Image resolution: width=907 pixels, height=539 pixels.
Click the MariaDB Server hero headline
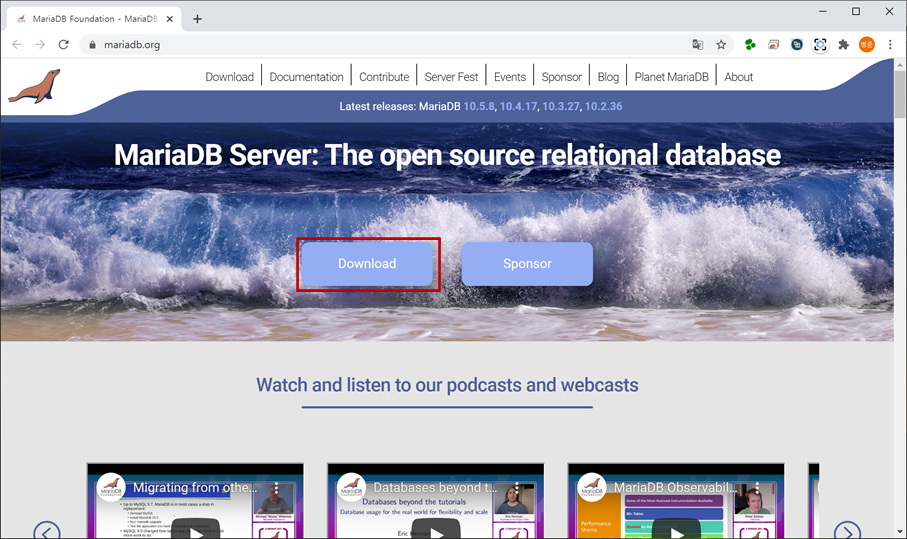point(447,155)
